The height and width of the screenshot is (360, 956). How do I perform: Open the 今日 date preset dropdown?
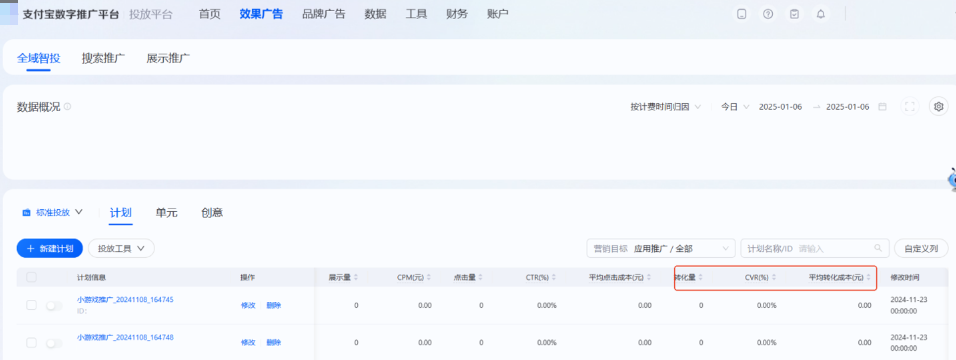click(734, 107)
